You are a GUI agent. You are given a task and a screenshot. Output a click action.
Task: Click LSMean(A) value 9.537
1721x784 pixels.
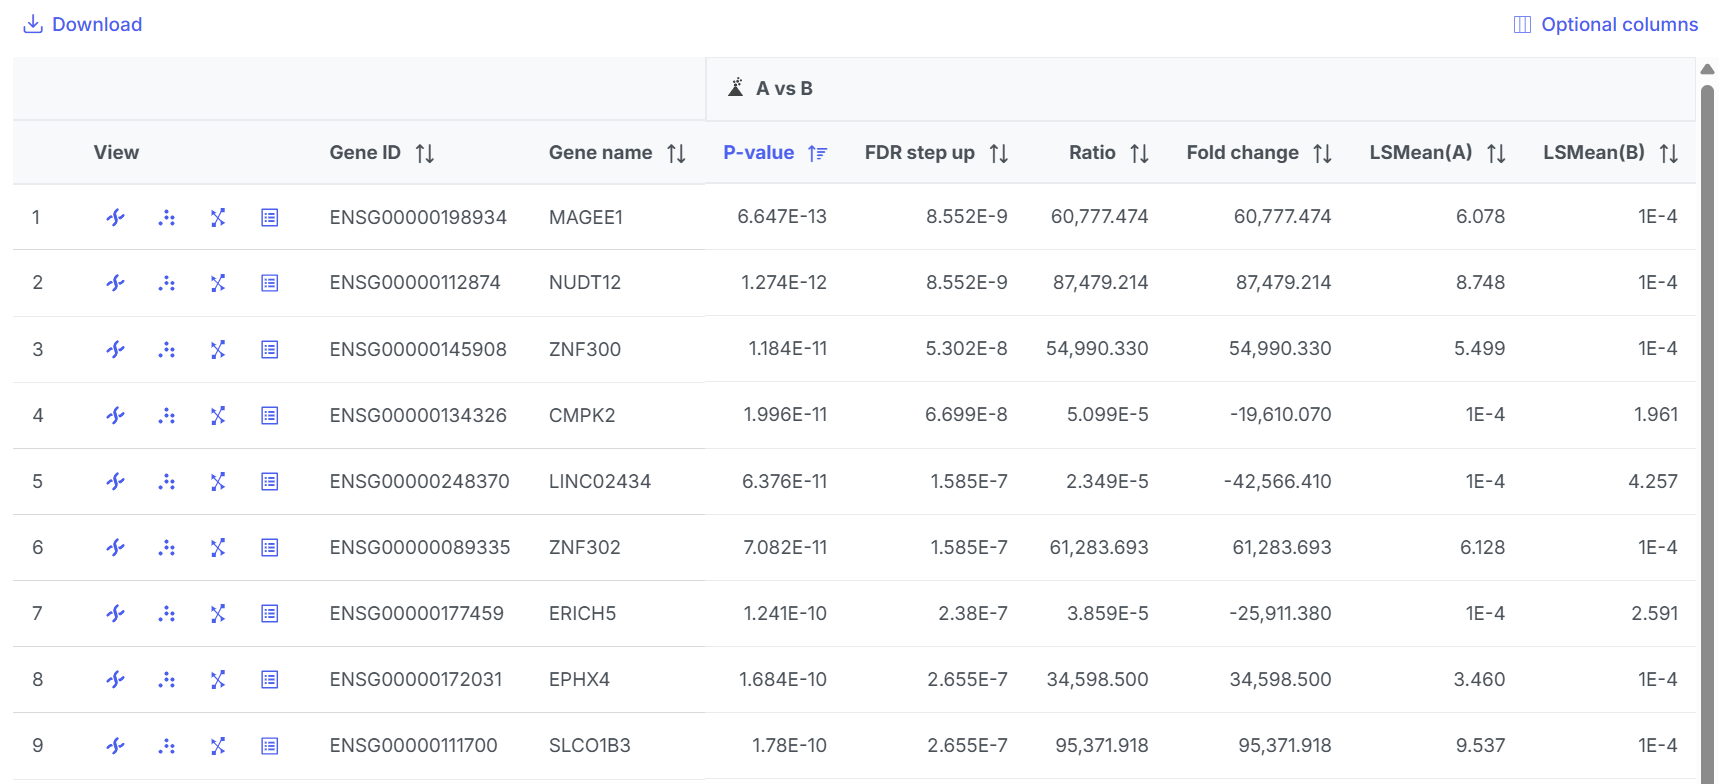1480,745
